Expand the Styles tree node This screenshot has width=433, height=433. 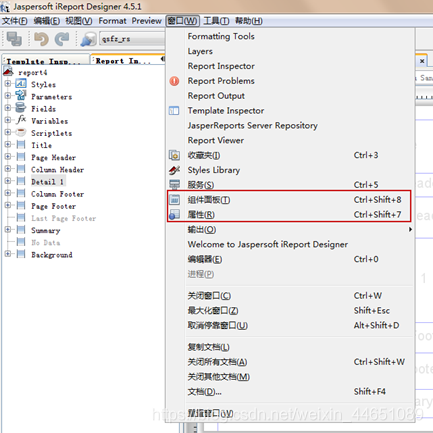(x=8, y=84)
